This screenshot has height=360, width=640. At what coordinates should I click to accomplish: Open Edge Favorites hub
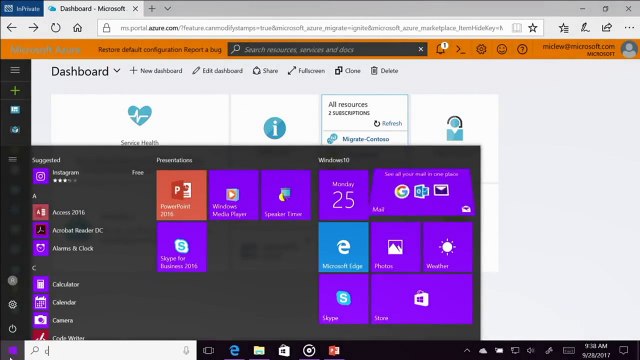pos(564,28)
